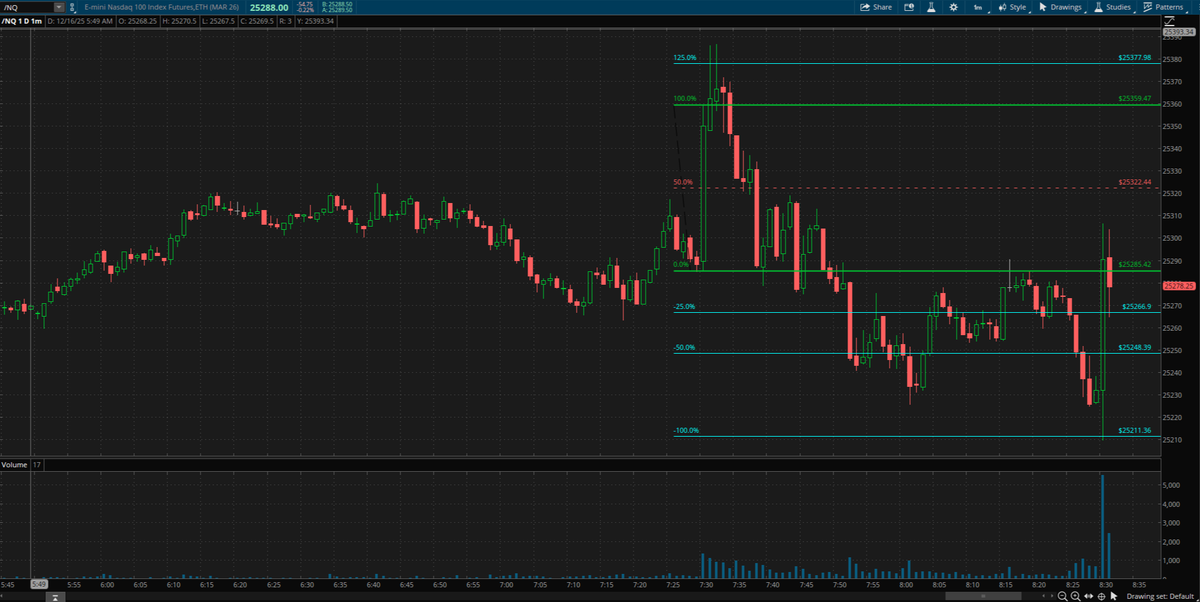This screenshot has width=1200, height=602.
Task: Click the D: 12/16/25 5:49 AM date readout
Action: click(x=80, y=21)
